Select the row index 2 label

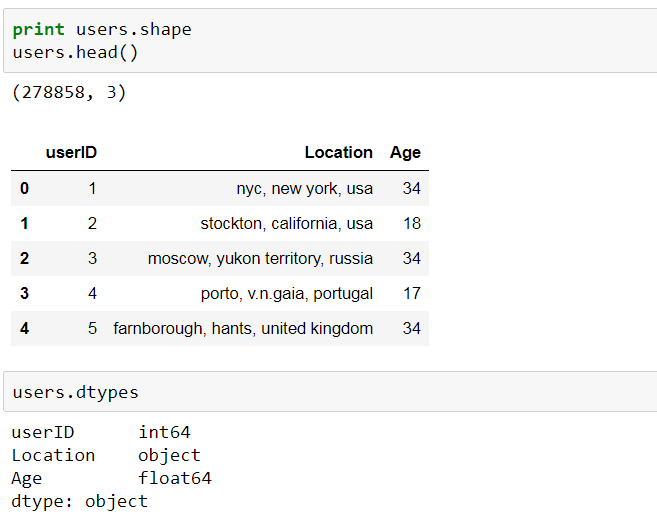tap(24, 258)
